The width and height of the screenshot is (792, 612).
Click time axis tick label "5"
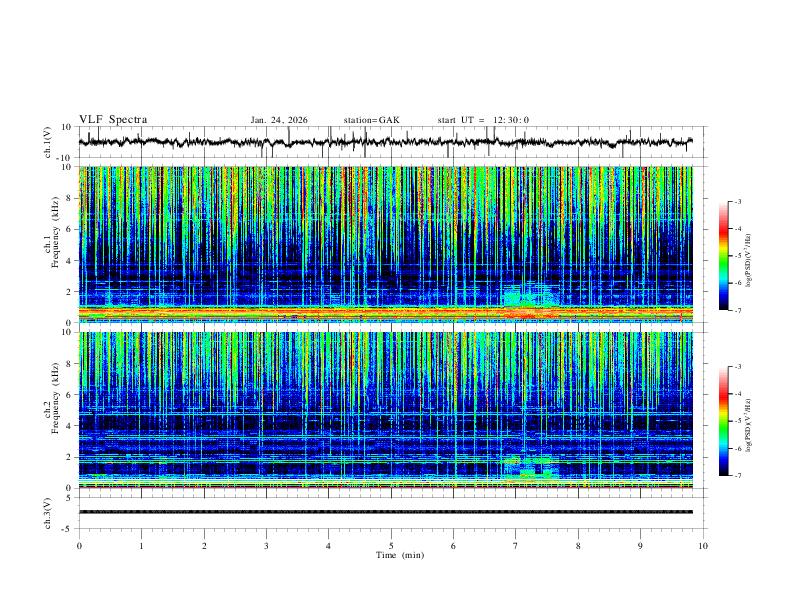391,546
